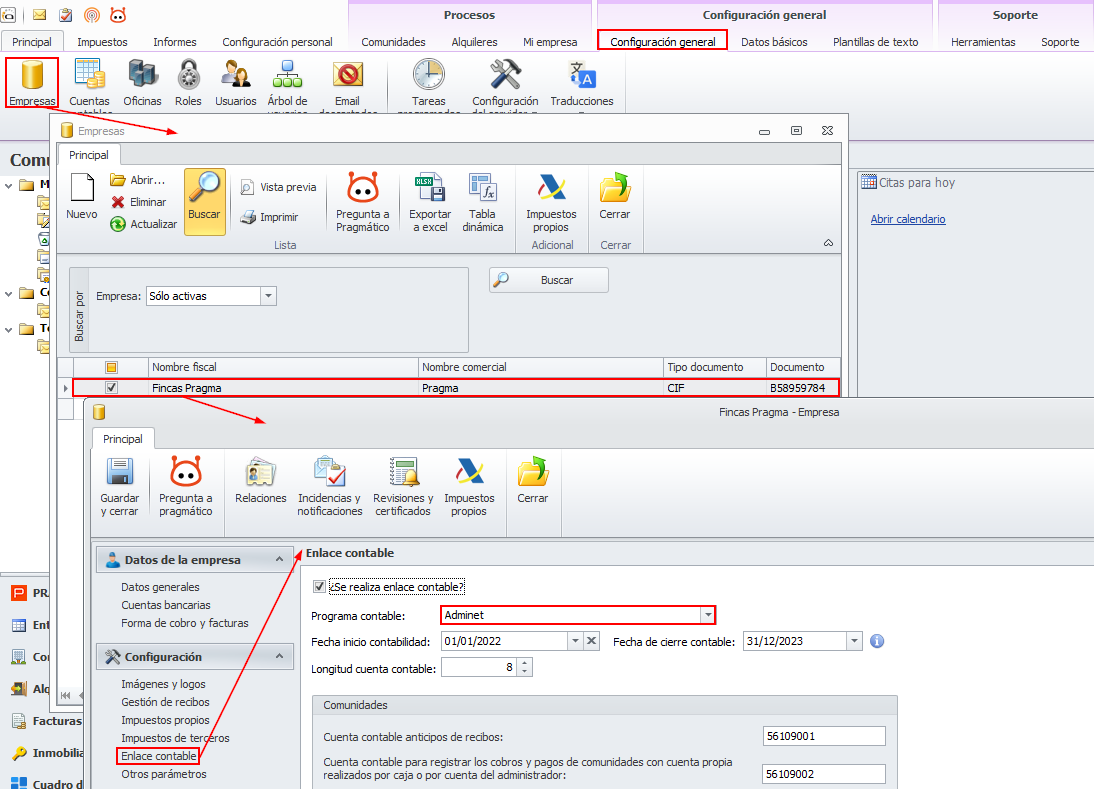Image resolution: width=1094 pixels, height=789 pixels.
Task: Click the account field showing 56109002
Action: (x=824, y=774)
